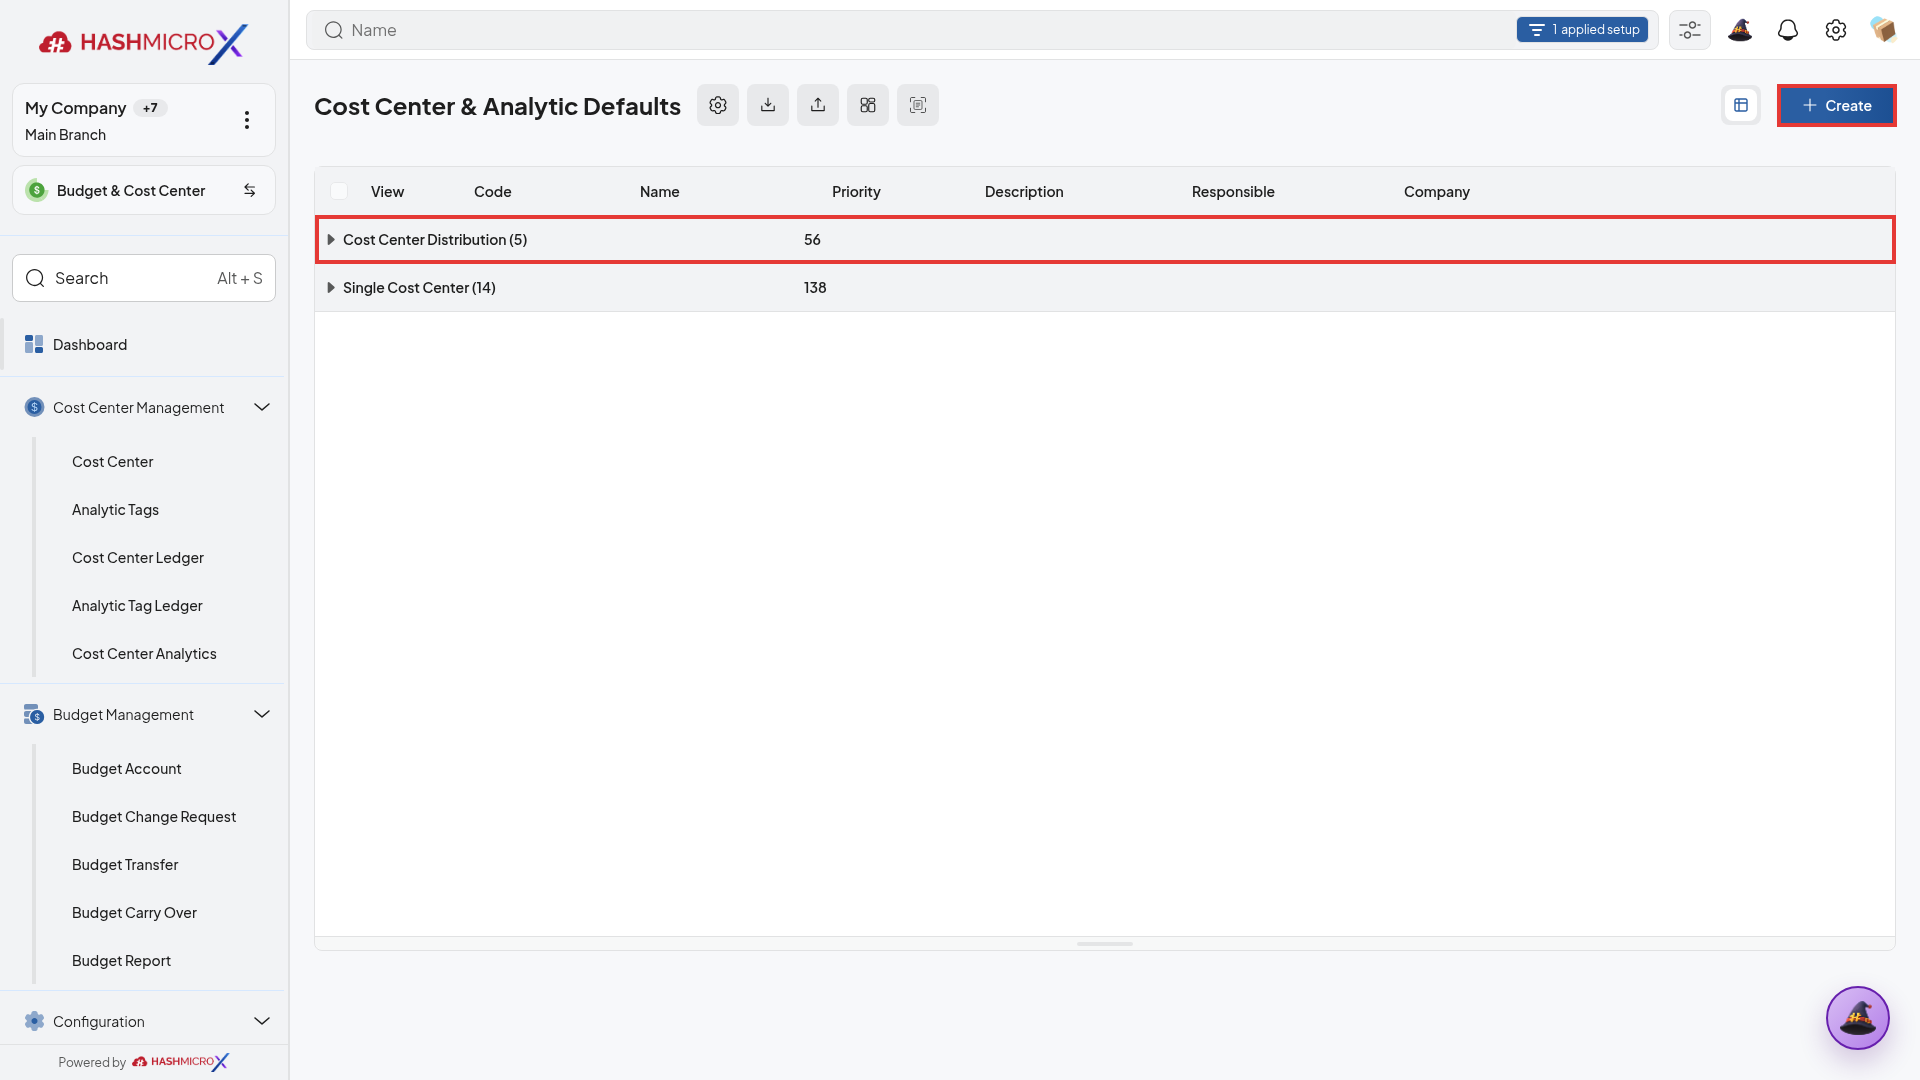The width and height of the screenshot is (1920, 1080).
Task: Click Dashboard sidebar icon
Action: click(34, 344)
